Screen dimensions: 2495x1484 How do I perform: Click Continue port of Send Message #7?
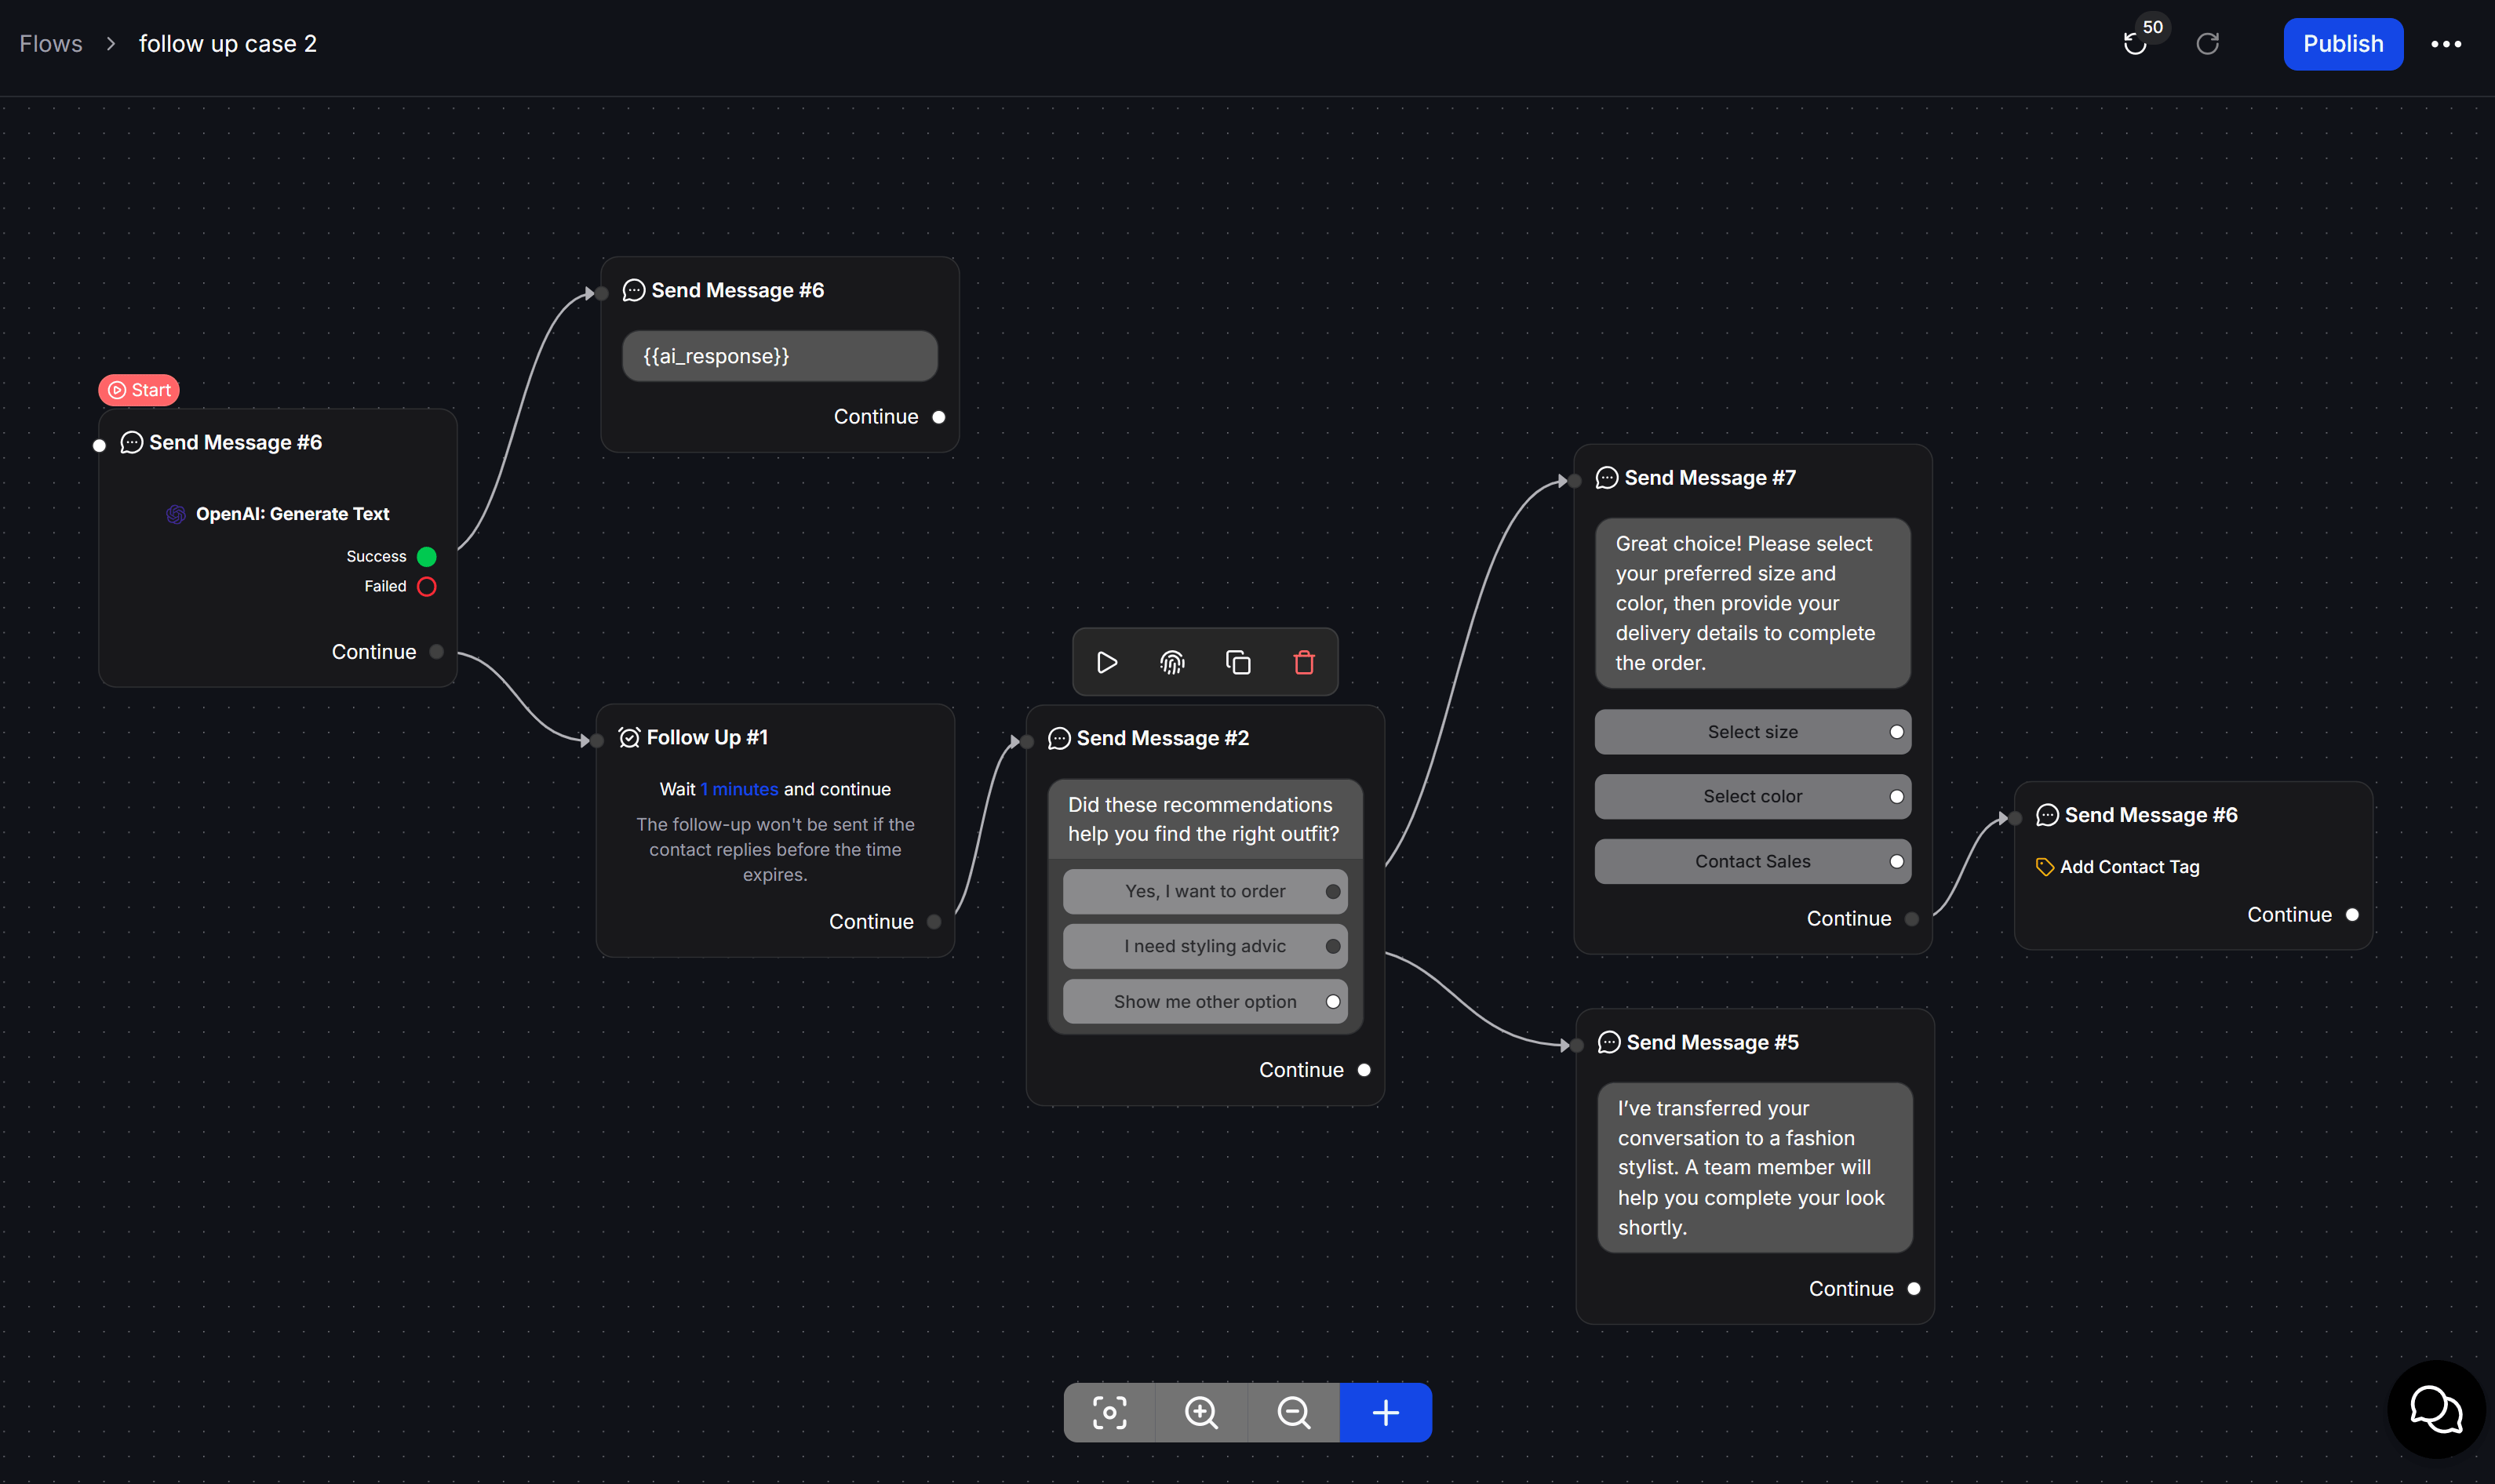1912,919
